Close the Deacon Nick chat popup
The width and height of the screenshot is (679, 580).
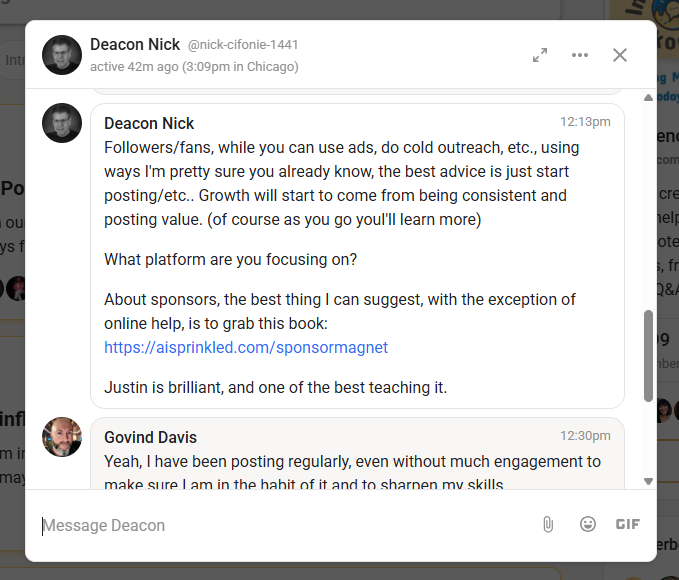click(620, 55)
